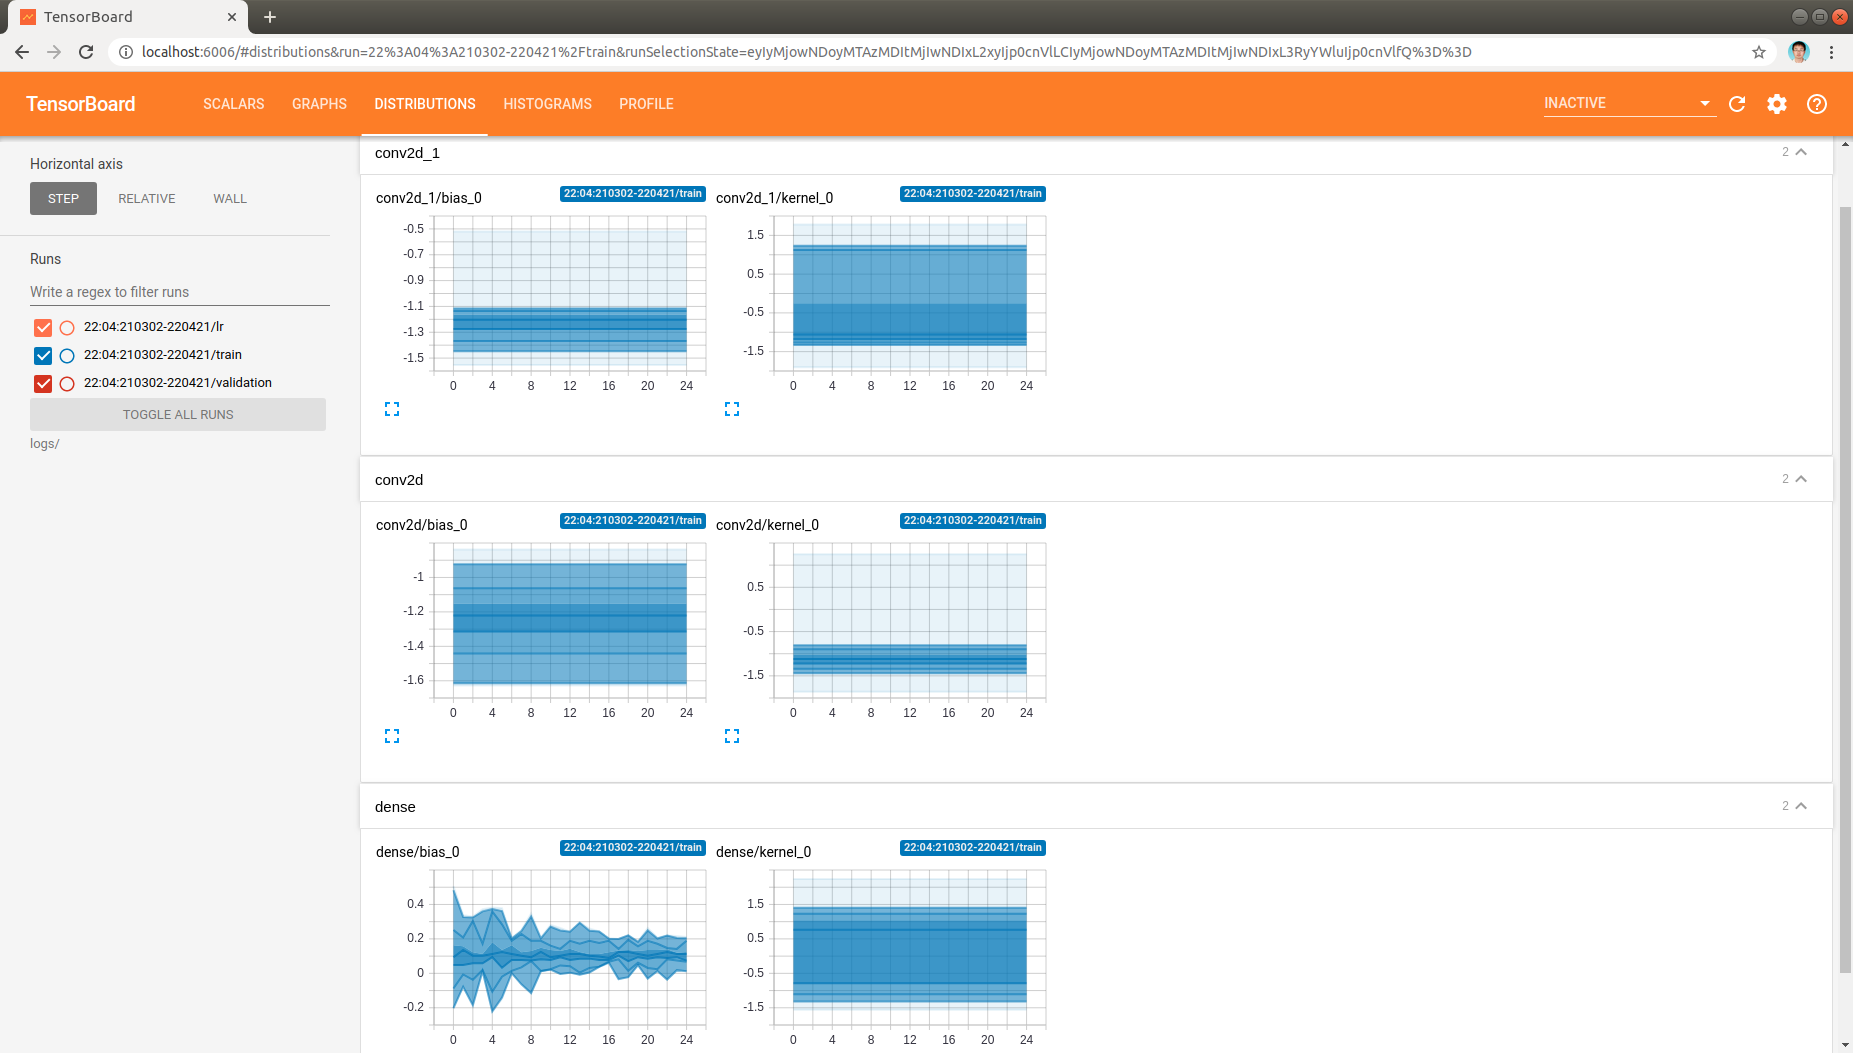Click the run badge on dense/bias_0 chart
This screenshot has width=1853, height=1053.
(633, 848)
